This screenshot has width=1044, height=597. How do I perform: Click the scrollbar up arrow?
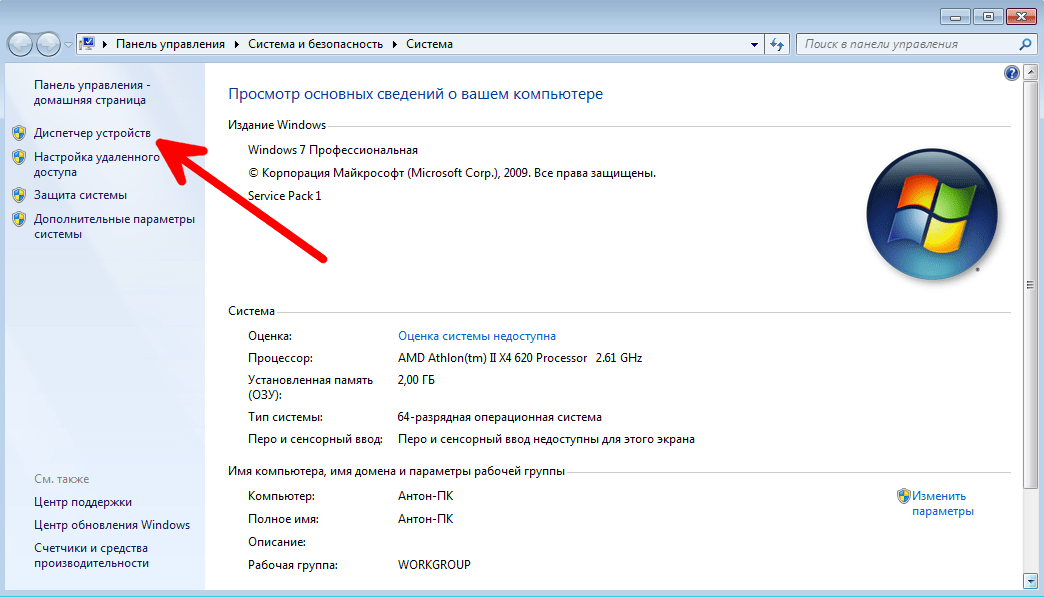coord(1030,72)
